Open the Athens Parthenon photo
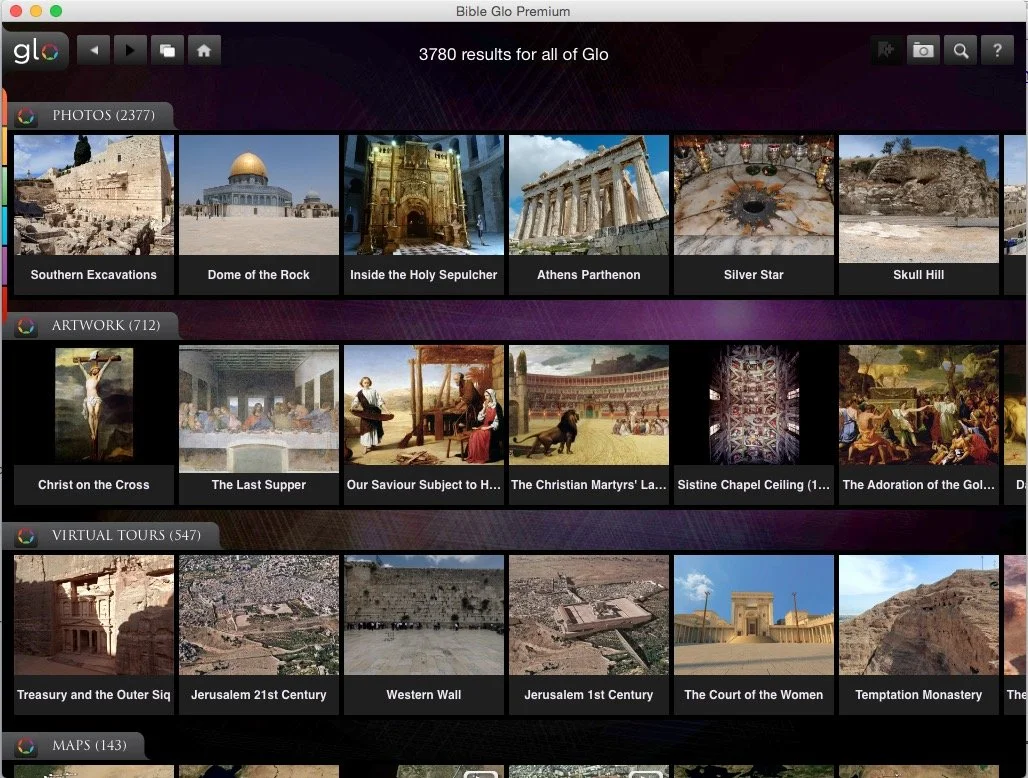This screenshot has height=778, width=1028. 589,214
